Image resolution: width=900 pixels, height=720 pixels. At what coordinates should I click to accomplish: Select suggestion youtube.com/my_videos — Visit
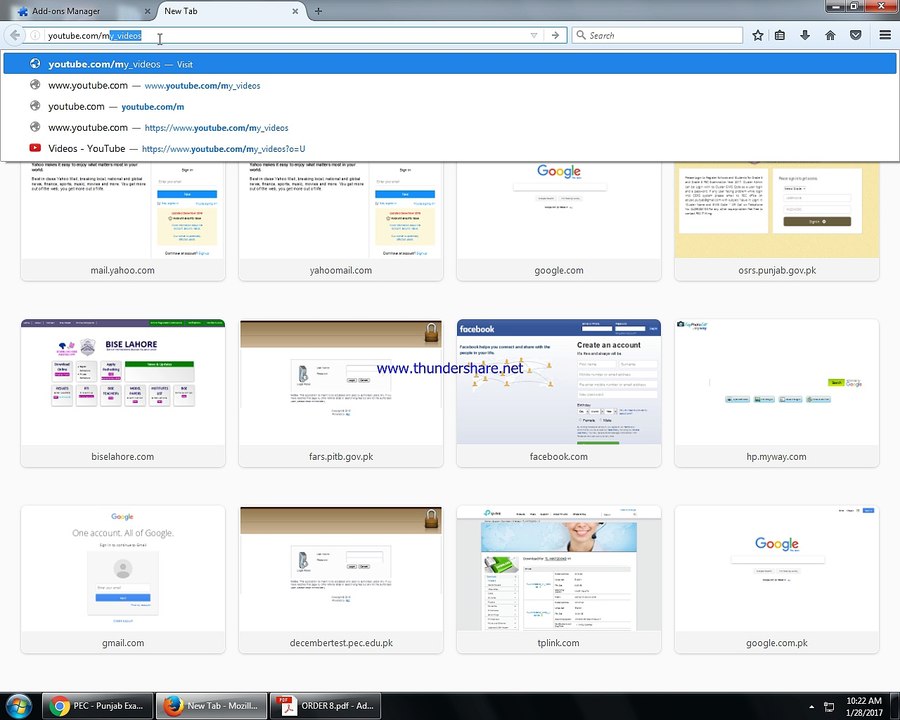click(x=449, y=64)
